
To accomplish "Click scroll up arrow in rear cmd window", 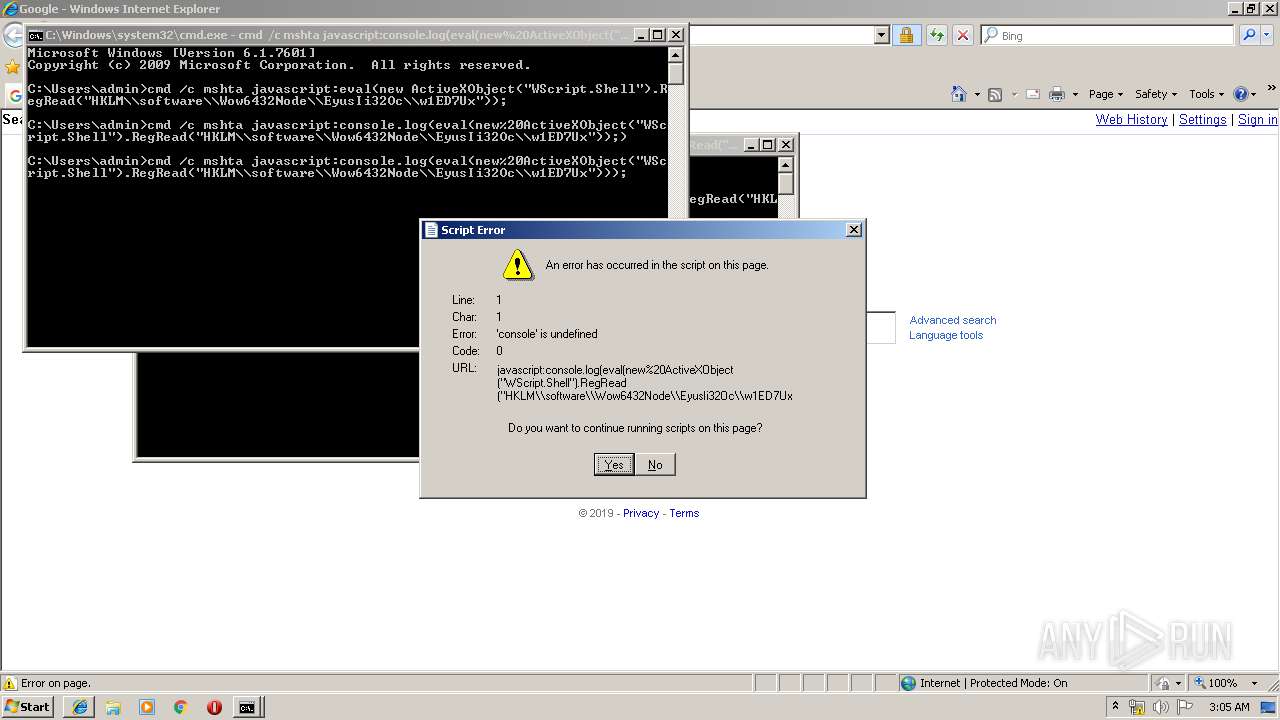I will click(786, 166).
